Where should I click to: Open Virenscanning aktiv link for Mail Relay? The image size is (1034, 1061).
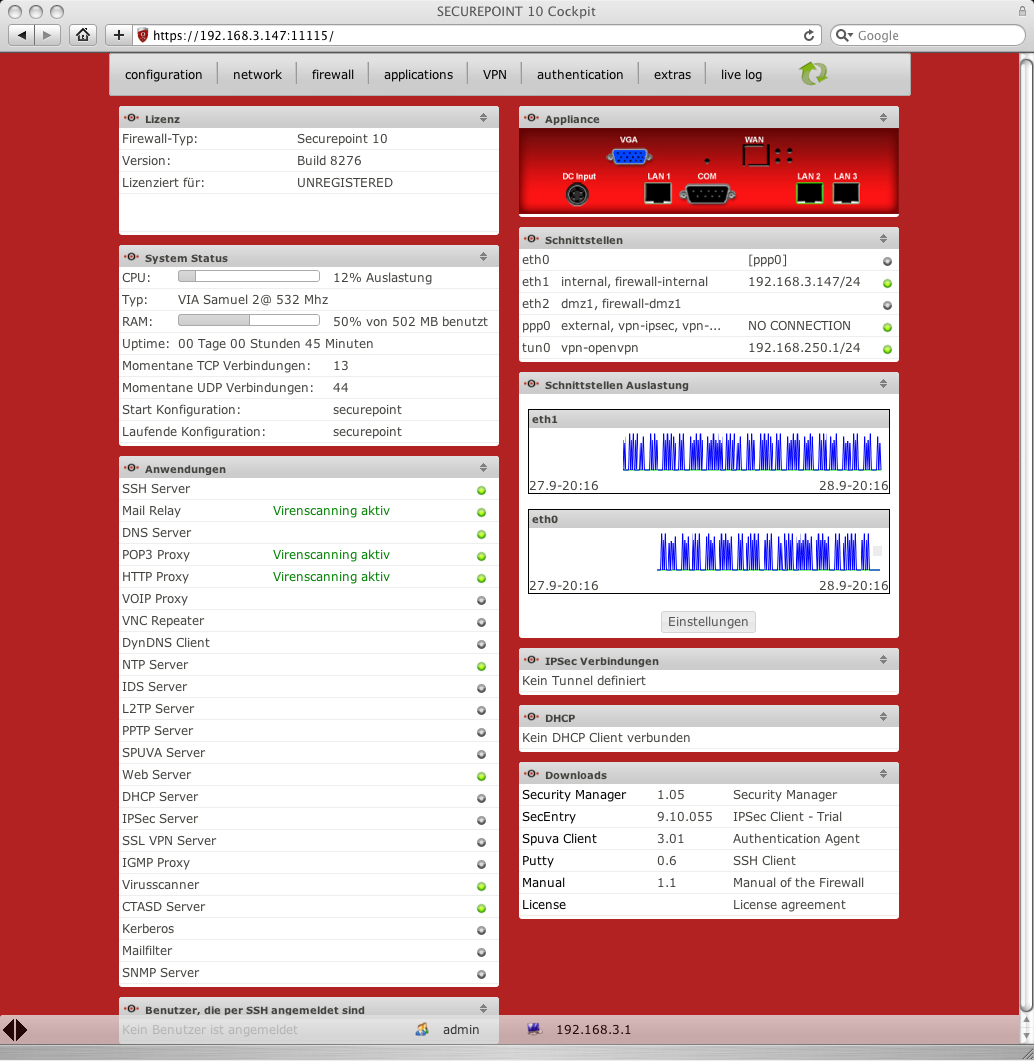(x=331, y=511)
